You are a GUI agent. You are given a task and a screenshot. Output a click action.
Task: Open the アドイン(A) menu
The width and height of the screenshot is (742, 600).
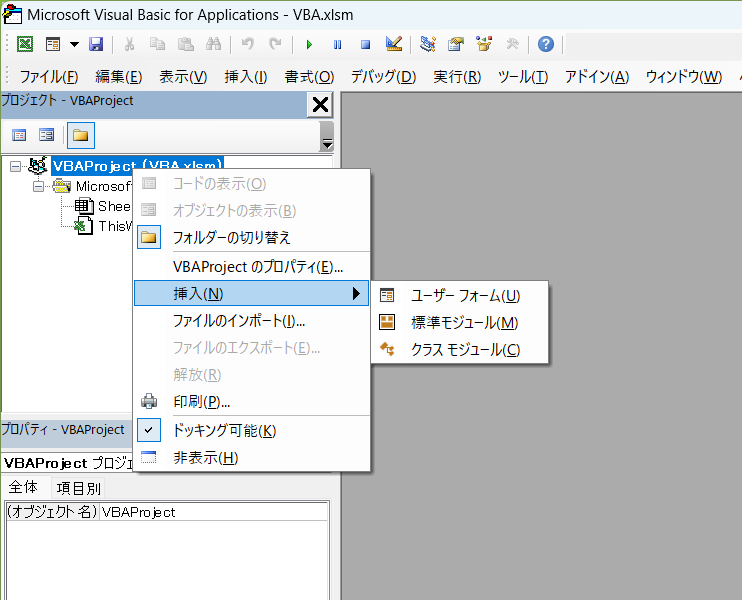coord(597,76)
